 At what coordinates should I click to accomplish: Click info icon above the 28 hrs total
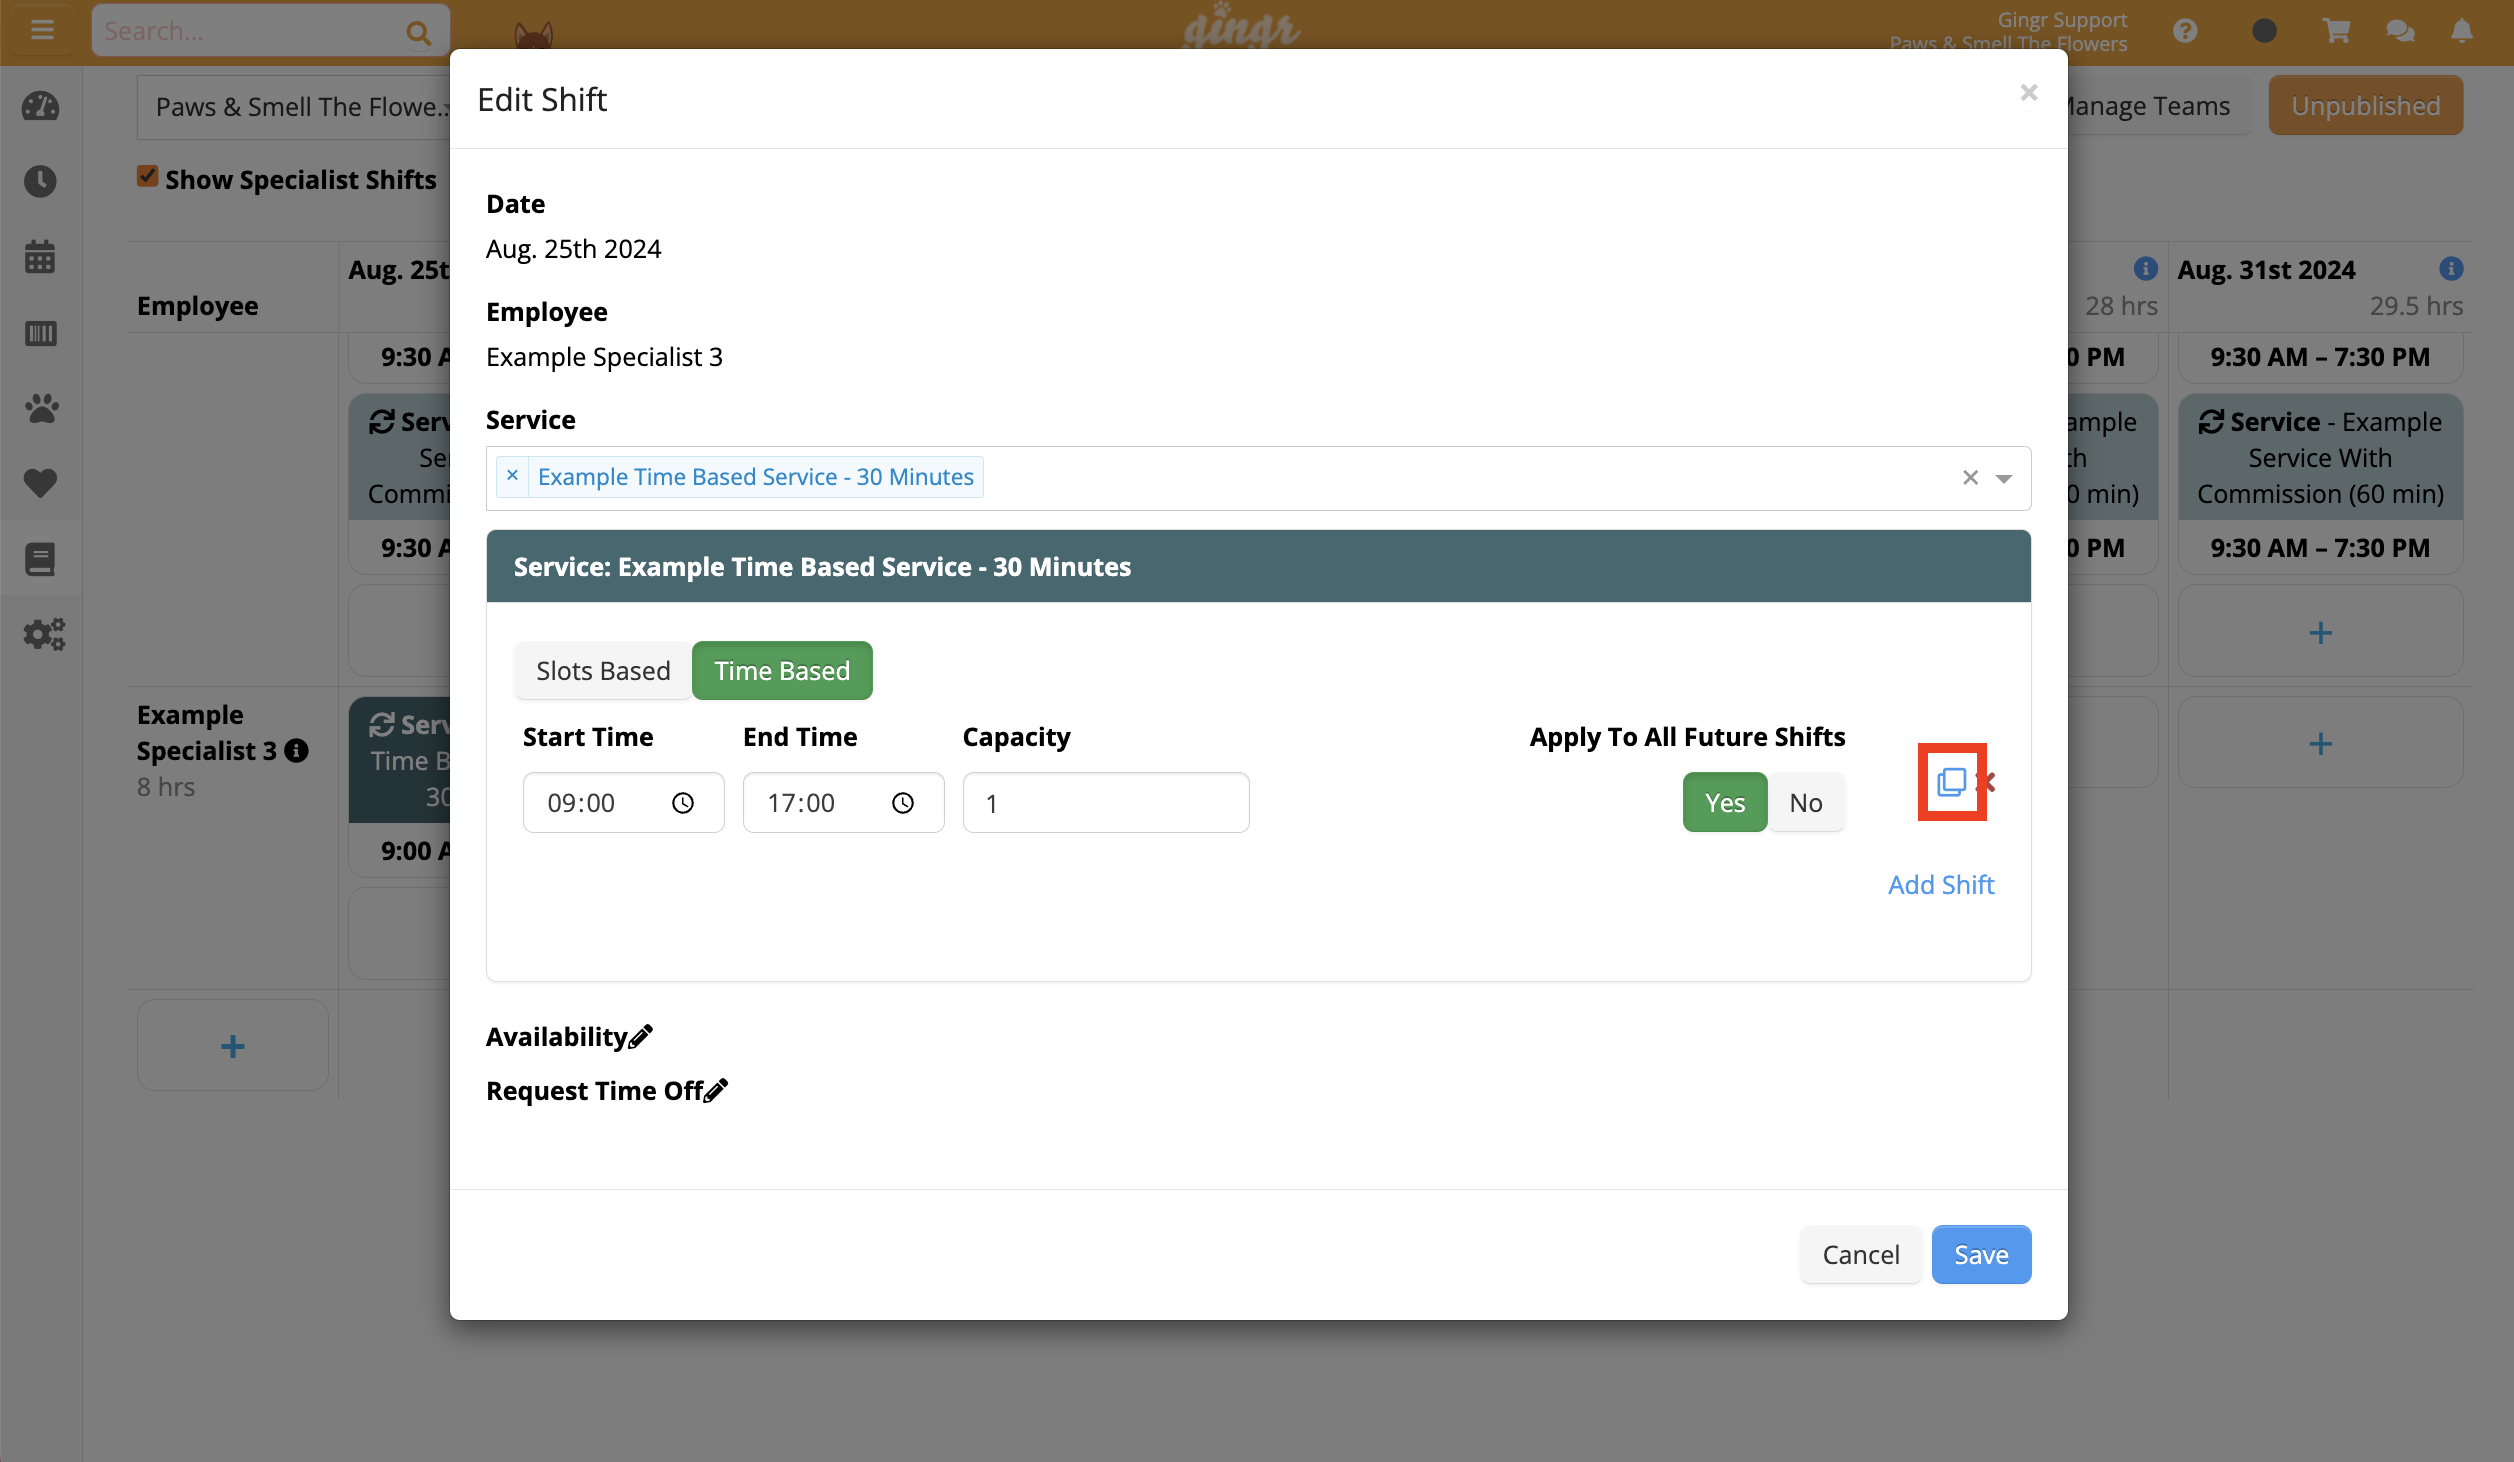[x=2145, y=268]
